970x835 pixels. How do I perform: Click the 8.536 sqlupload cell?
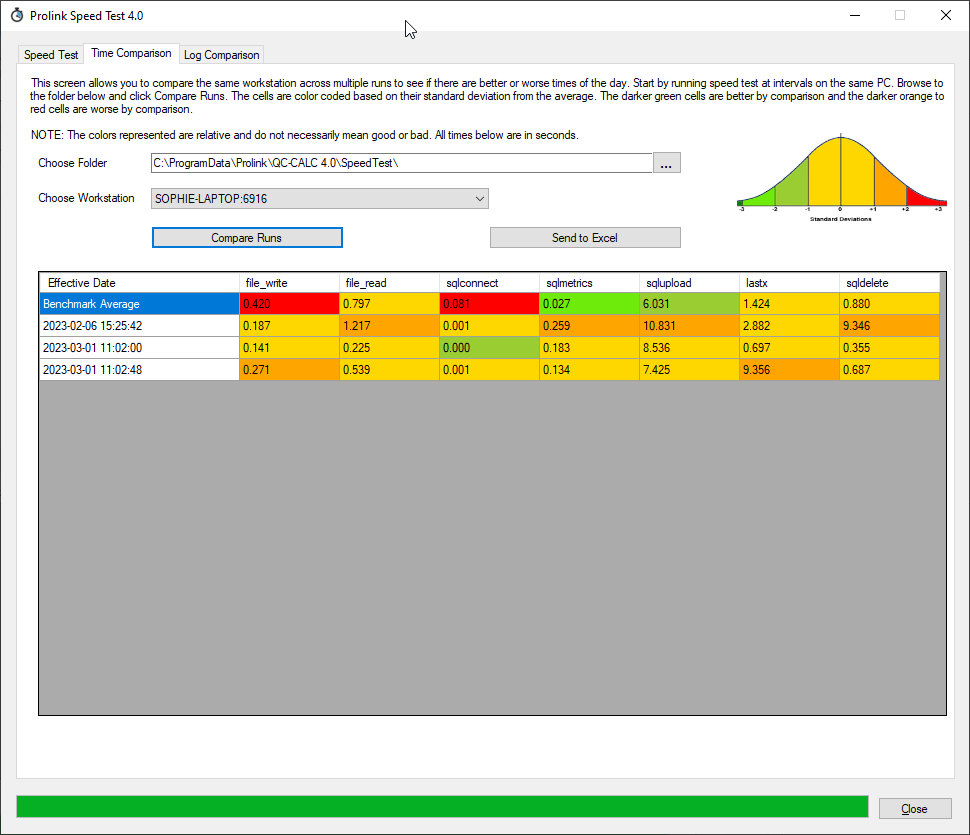(689, 348)
